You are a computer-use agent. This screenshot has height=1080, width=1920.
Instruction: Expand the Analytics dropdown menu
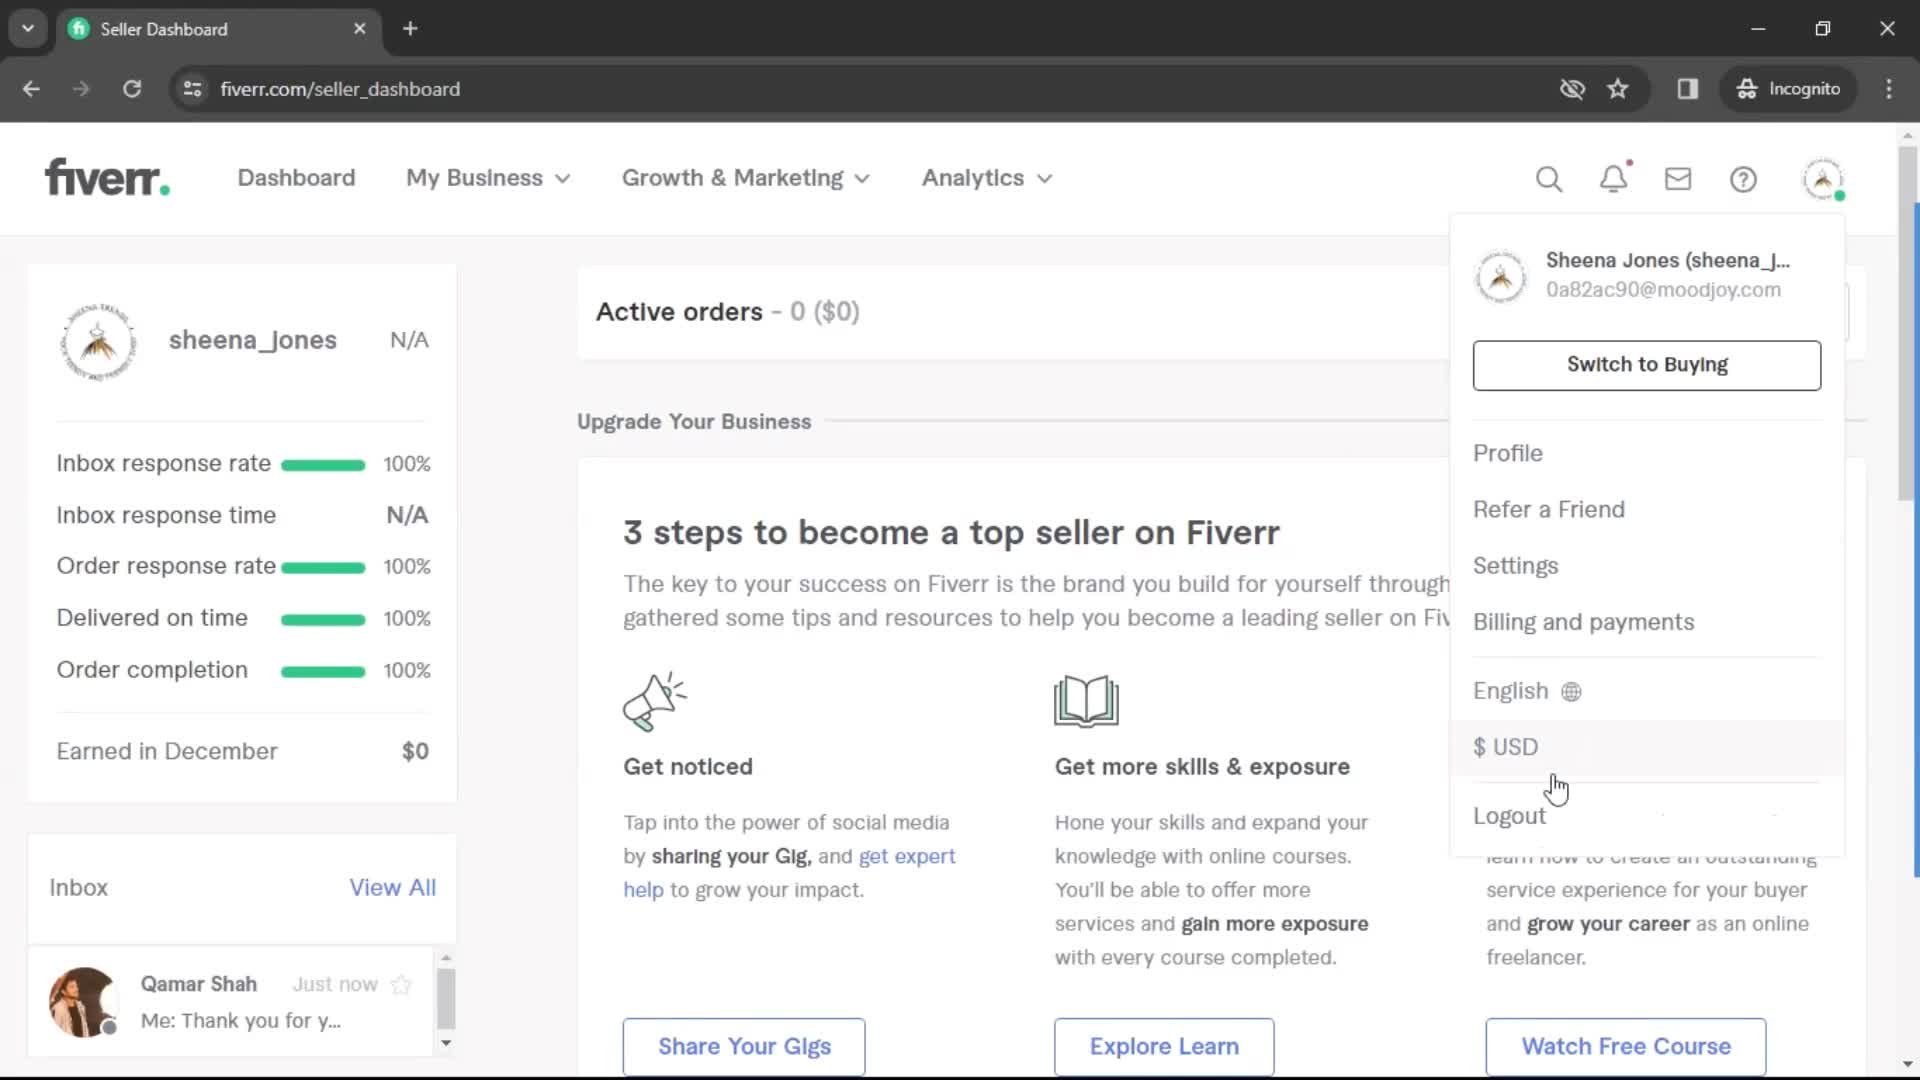986,178
